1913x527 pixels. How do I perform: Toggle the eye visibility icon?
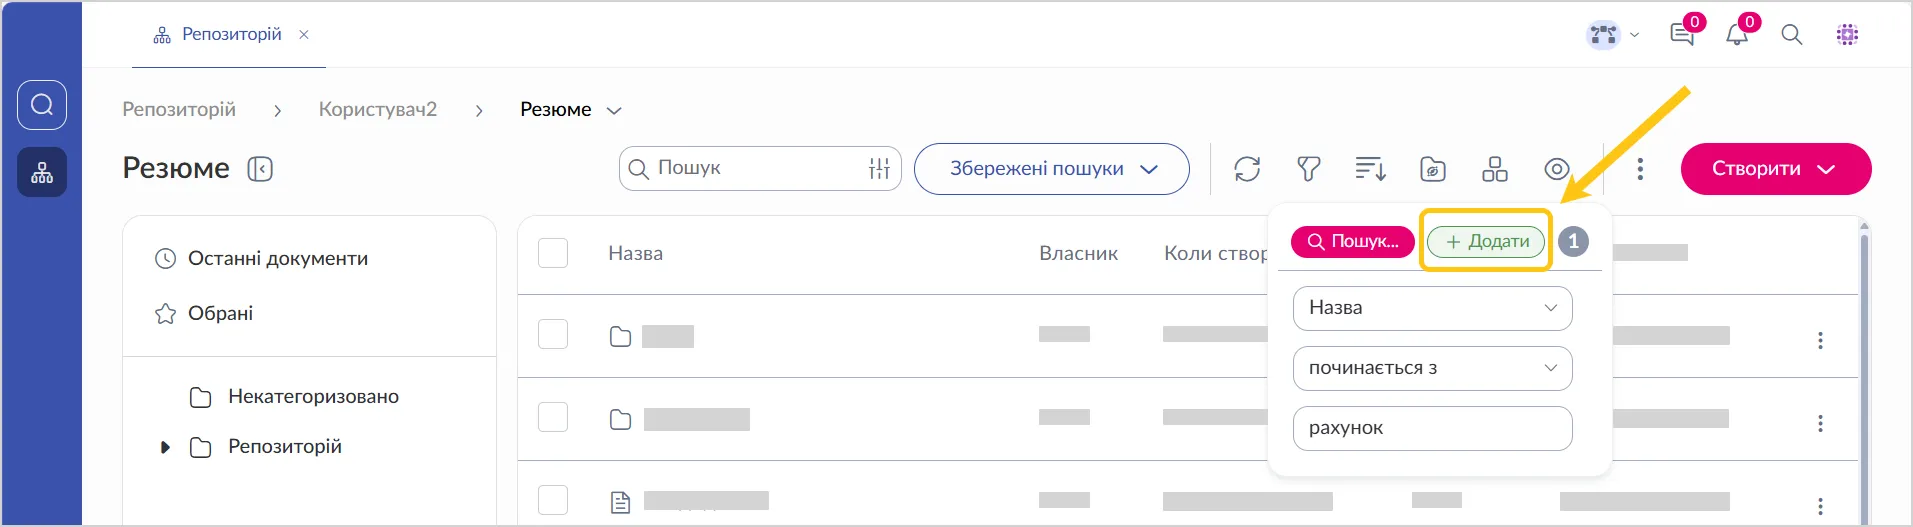(x=1556, y=169)
